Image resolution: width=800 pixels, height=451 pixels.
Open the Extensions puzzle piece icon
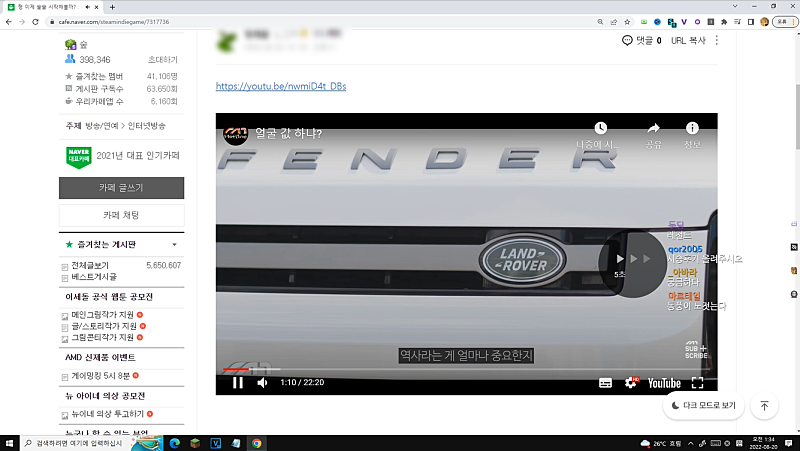tap(724, 22)
